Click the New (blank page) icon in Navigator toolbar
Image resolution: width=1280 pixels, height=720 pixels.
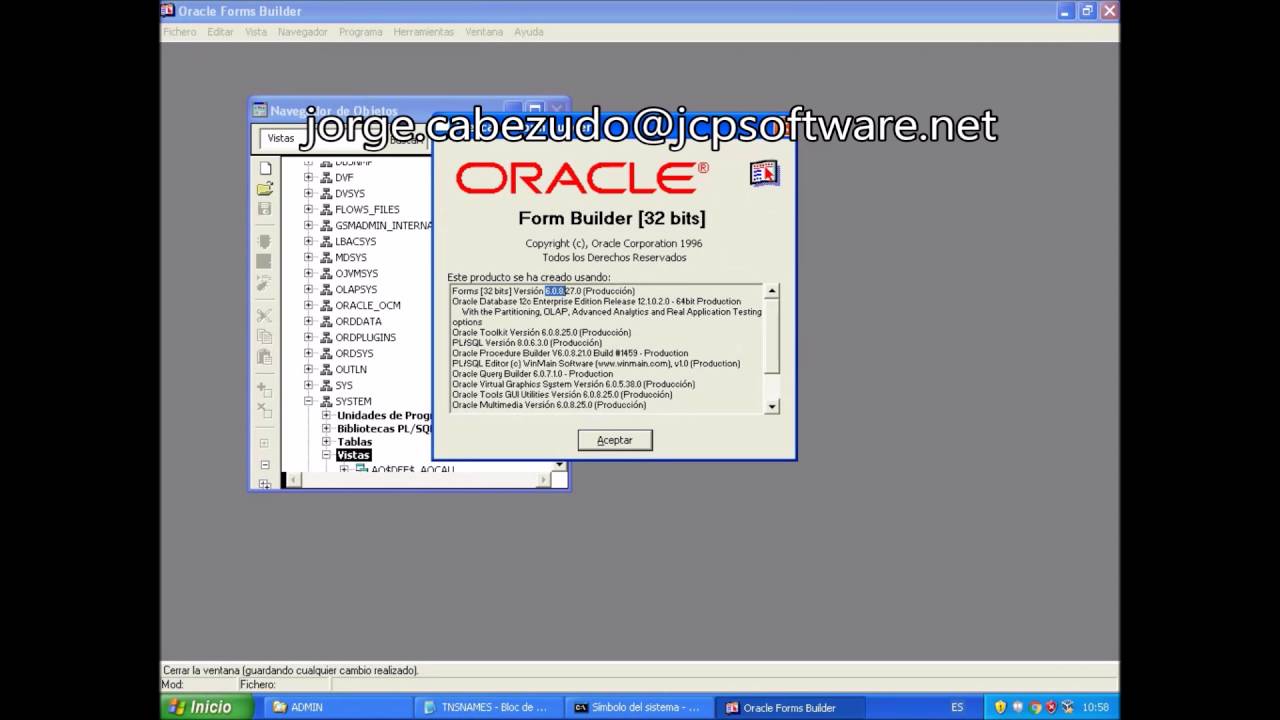click(x=265, y=168)
